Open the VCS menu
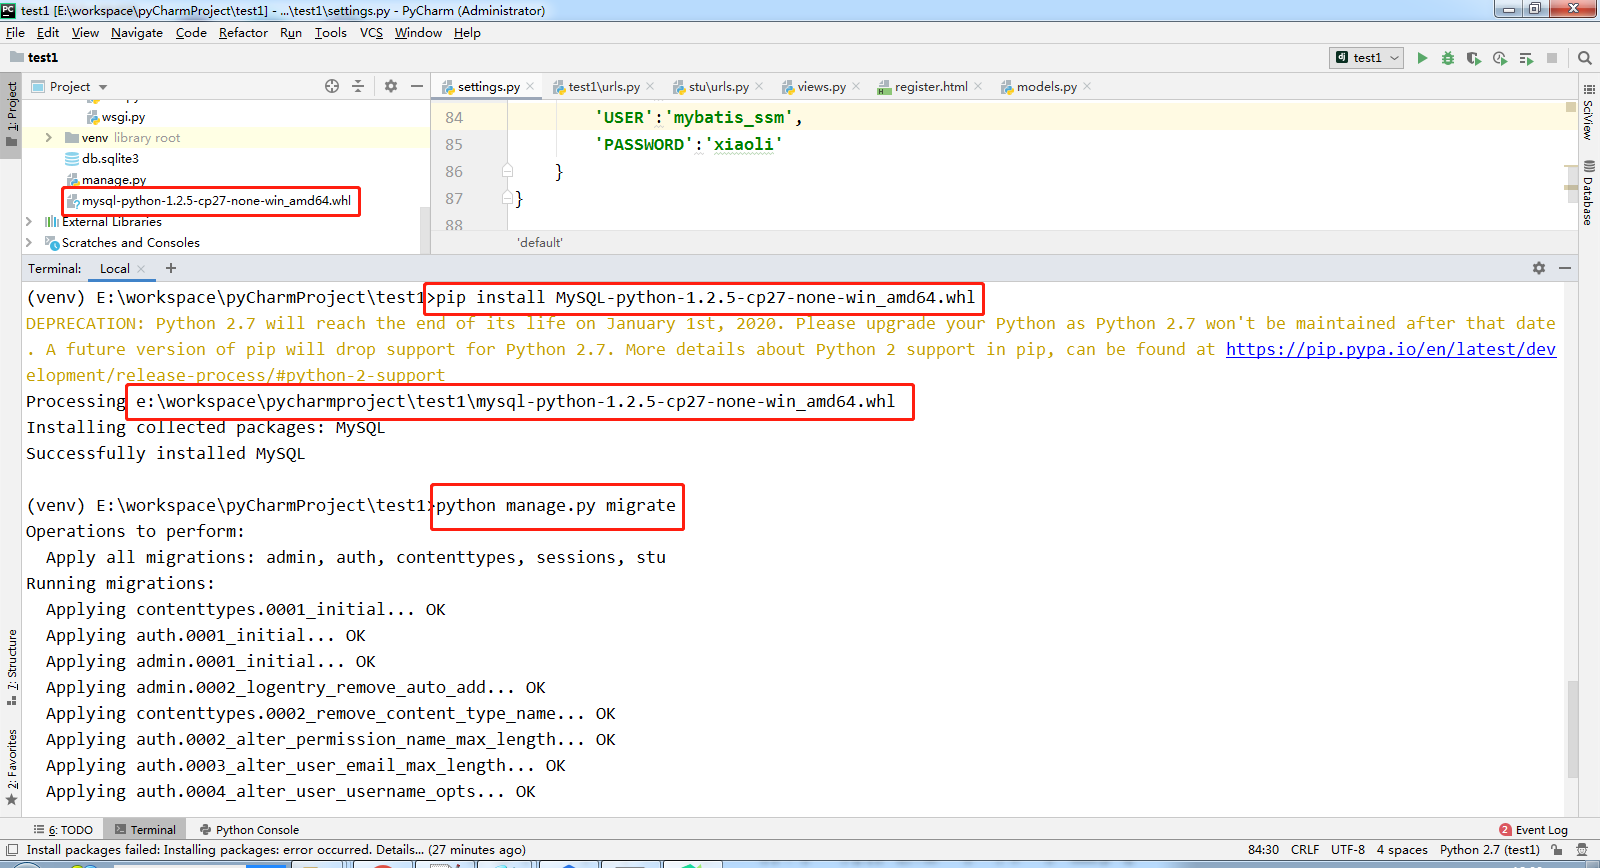Image resolution: width=1600 pixels, height=868 pixels. [371, 32]
